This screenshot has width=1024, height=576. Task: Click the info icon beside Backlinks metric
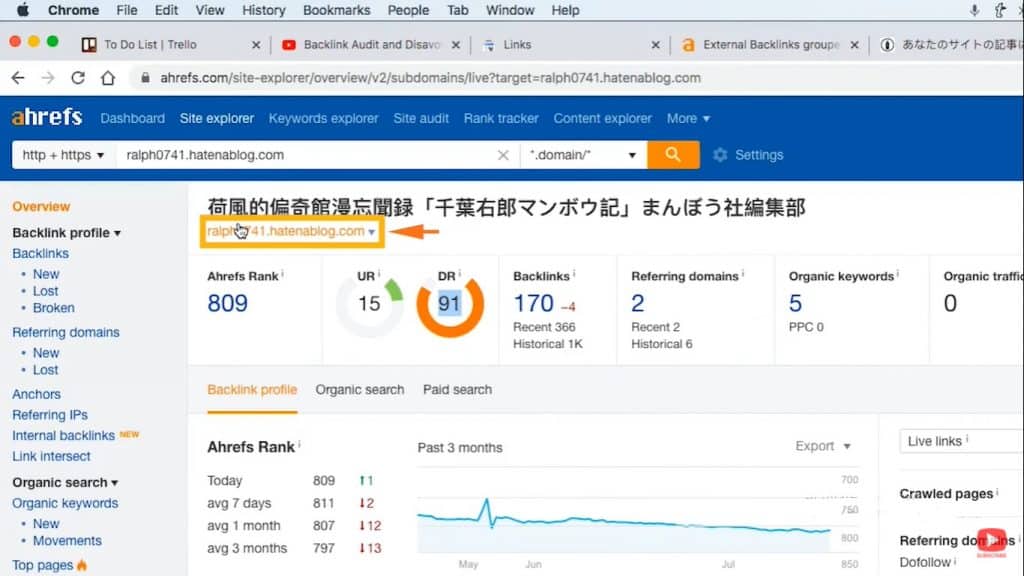tap(573, 274)
